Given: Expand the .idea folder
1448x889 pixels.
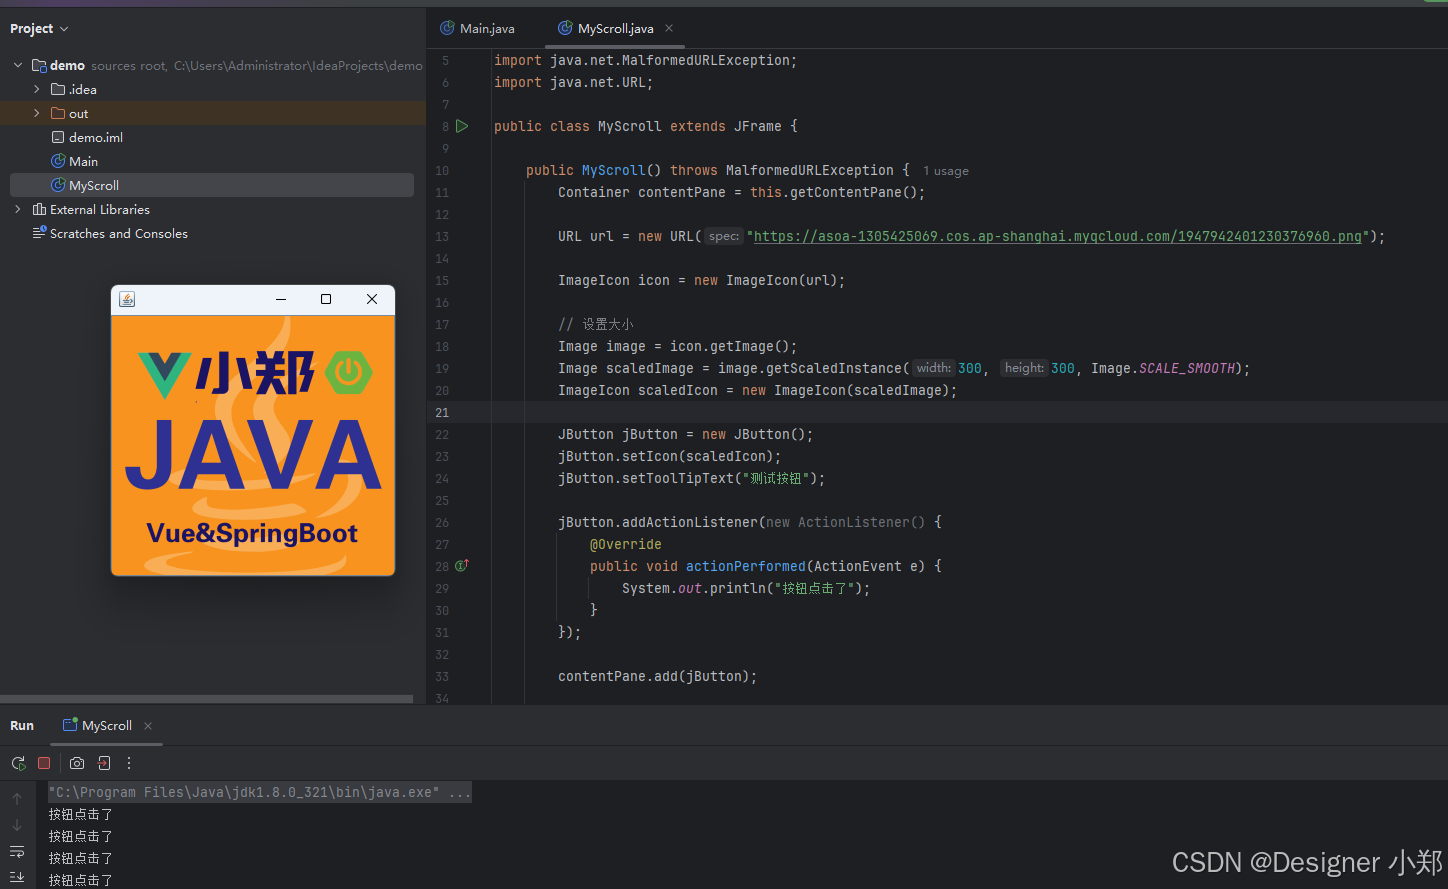Looking at the screenshot, I should [x=37, y=89].
